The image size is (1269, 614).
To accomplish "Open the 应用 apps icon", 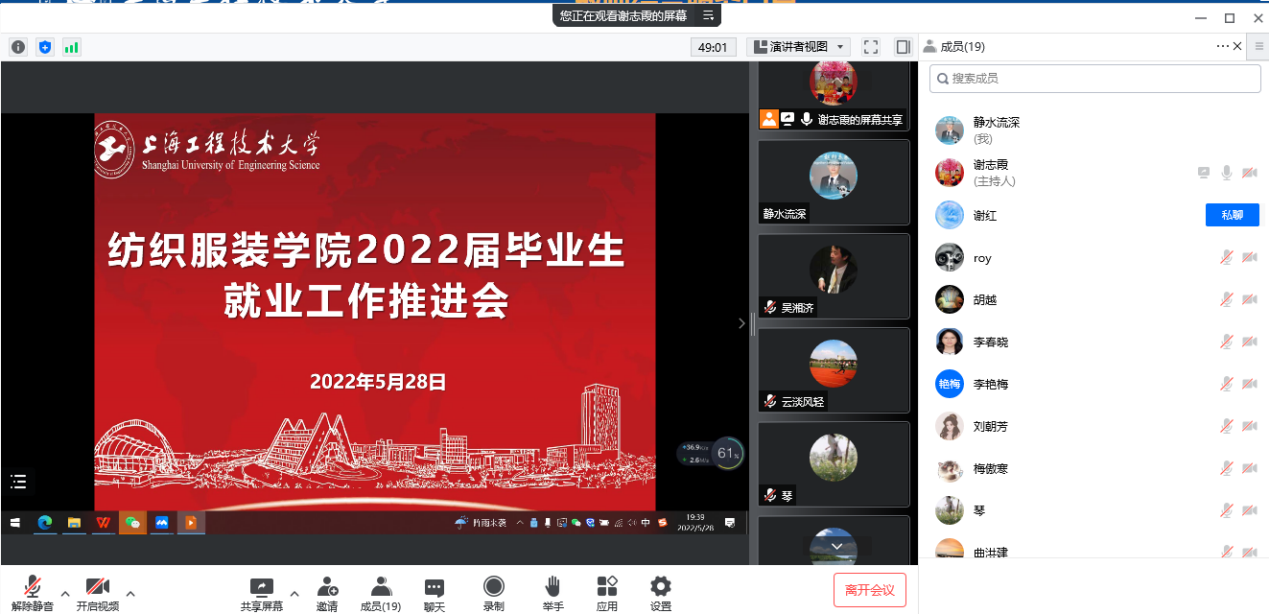I will (607, 587).
